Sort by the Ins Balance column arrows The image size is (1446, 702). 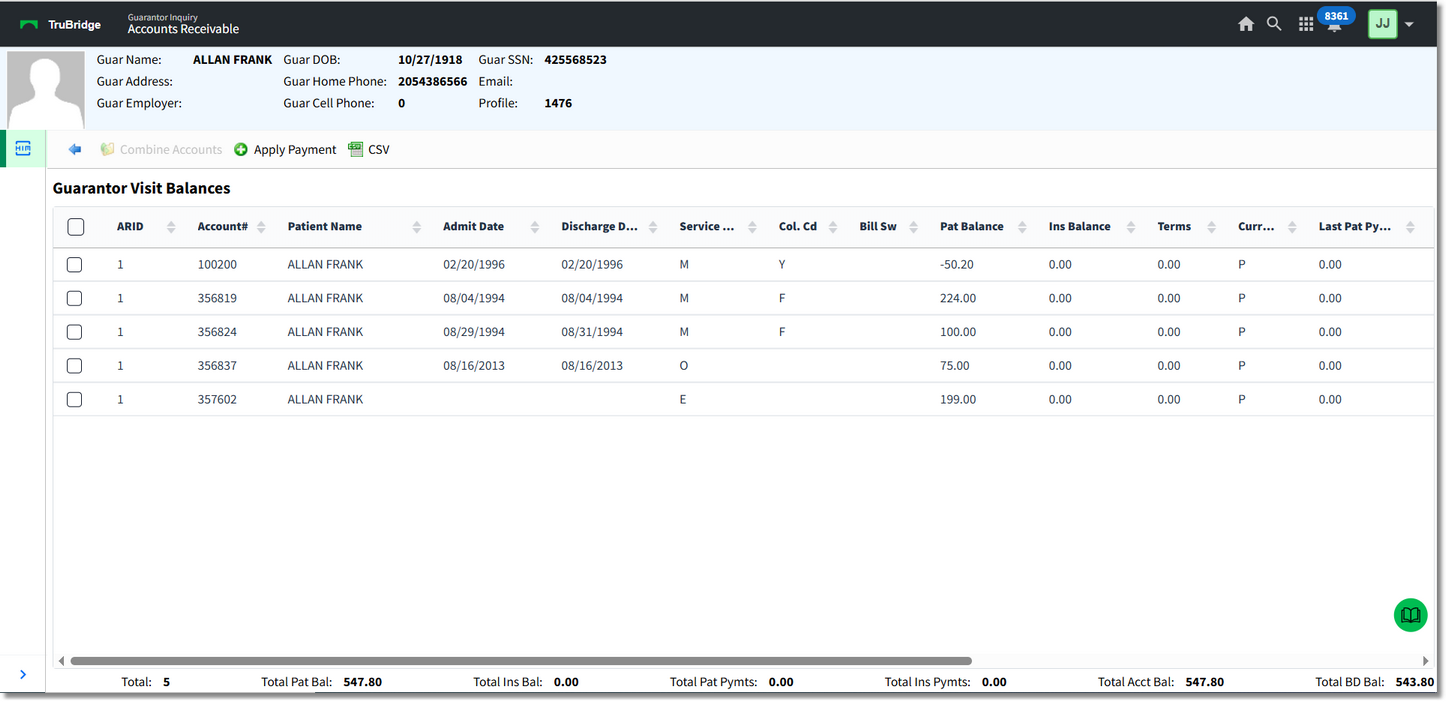pyautogui.click(x=1131, y=227)
